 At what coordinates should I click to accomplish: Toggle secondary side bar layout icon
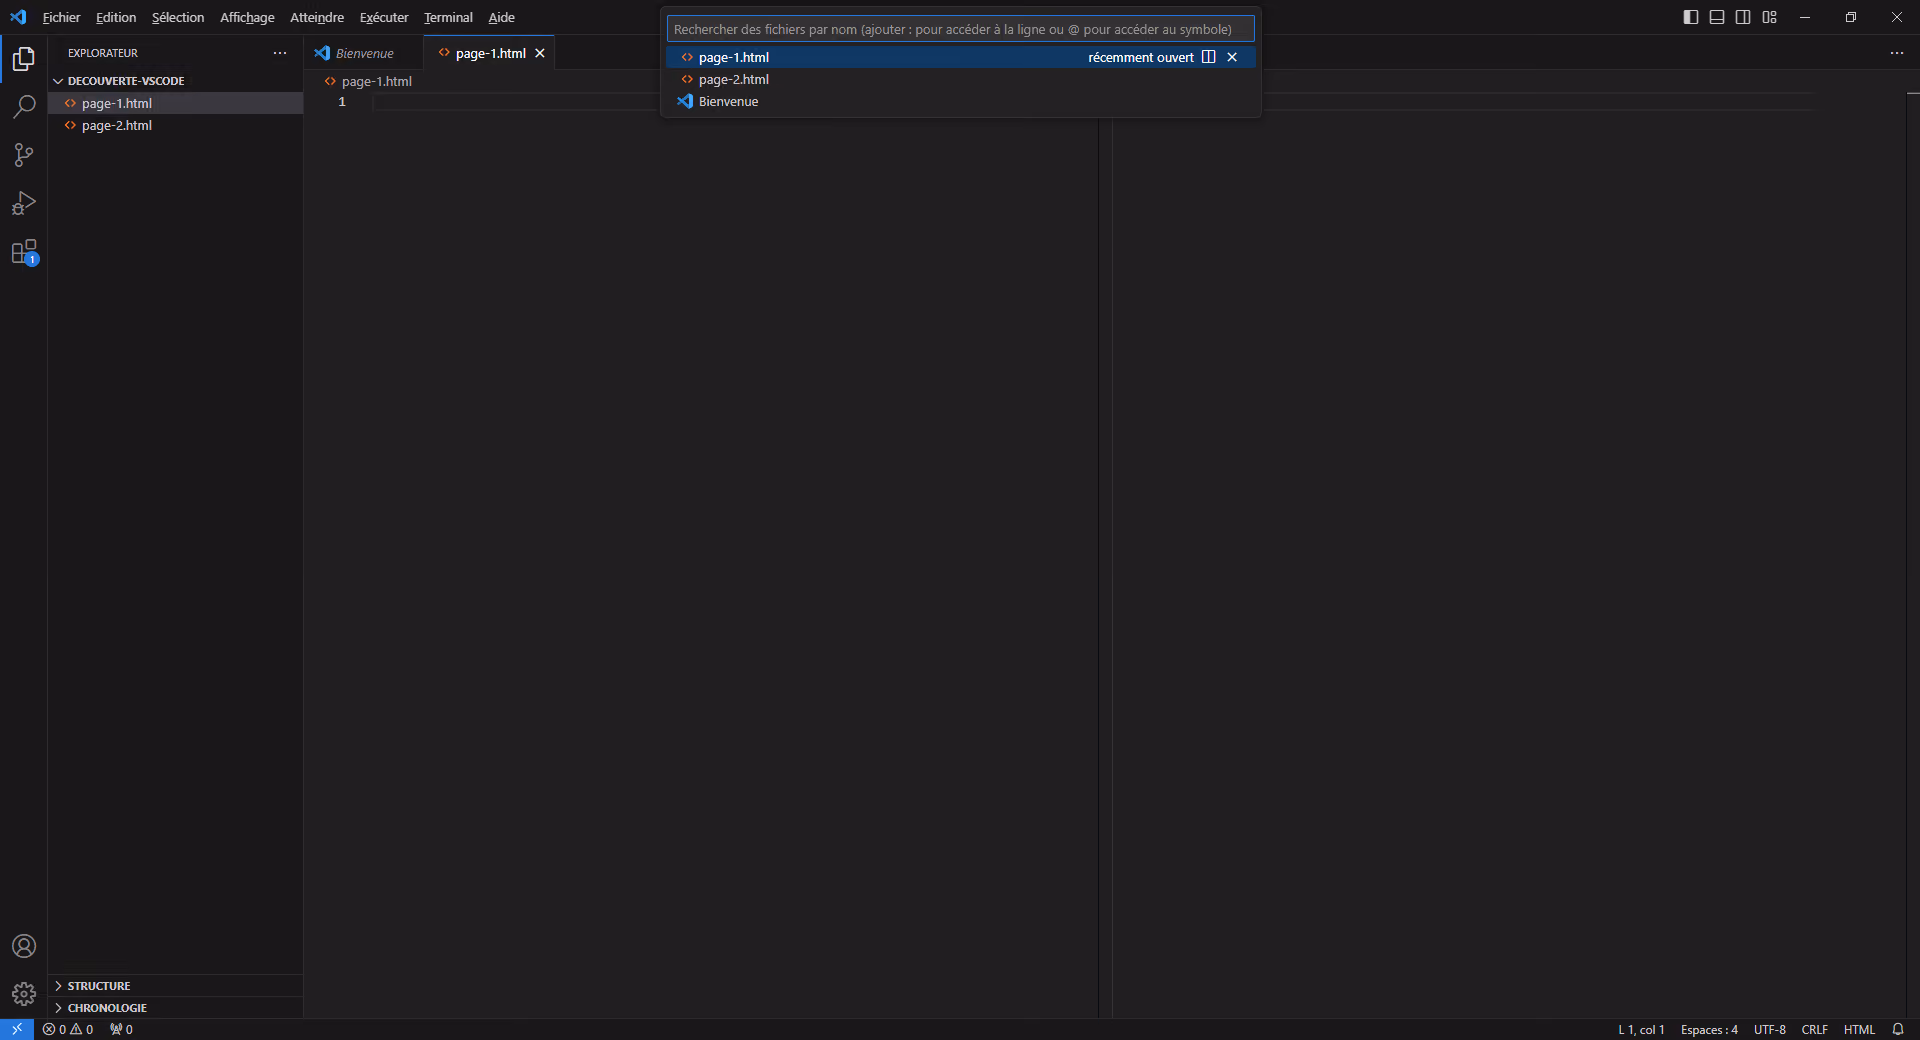[x=1743, y=17]
